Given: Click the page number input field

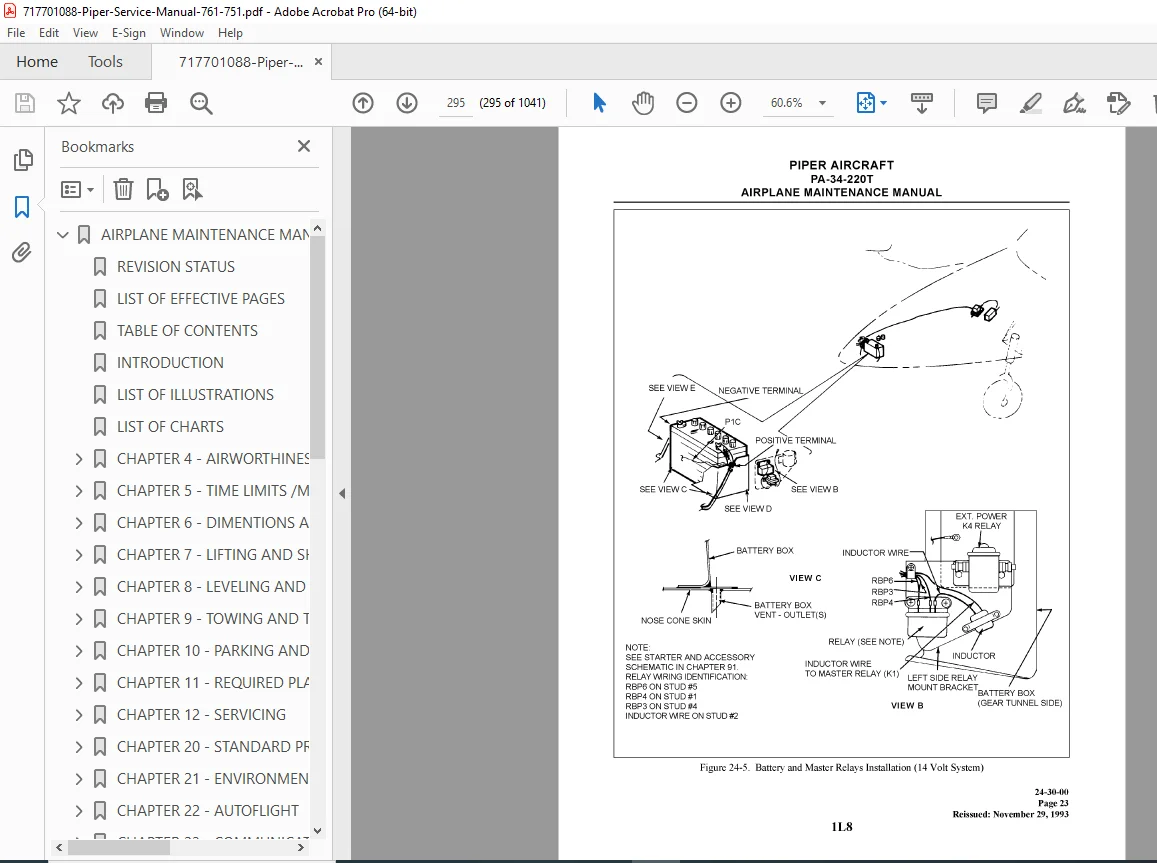Looking at the screenshot, I should pyautogui.click(x=456, y=103).
